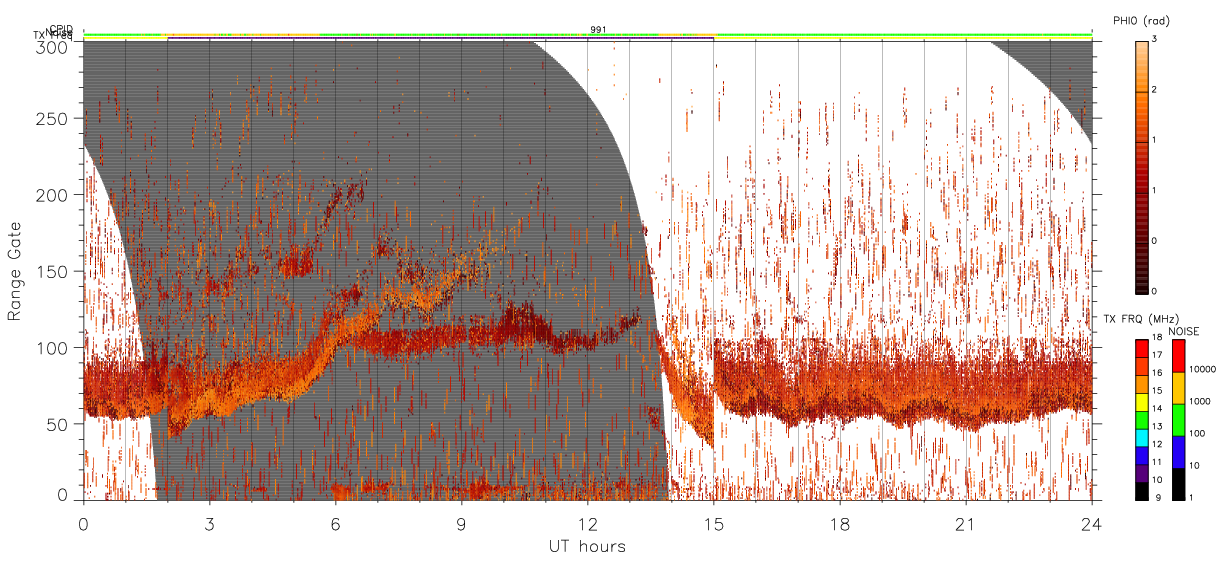Pick the blue 11–12 MHz swatch in TX FRQ bar
Viewport: 1228px width, 567px height.
click(x=1141, y=456)
